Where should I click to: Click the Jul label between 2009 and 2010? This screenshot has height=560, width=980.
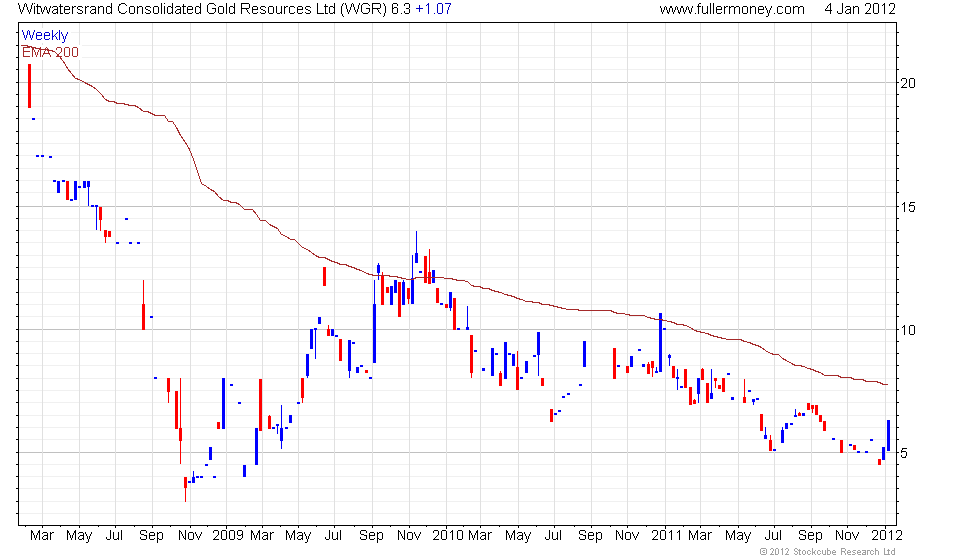333,536
